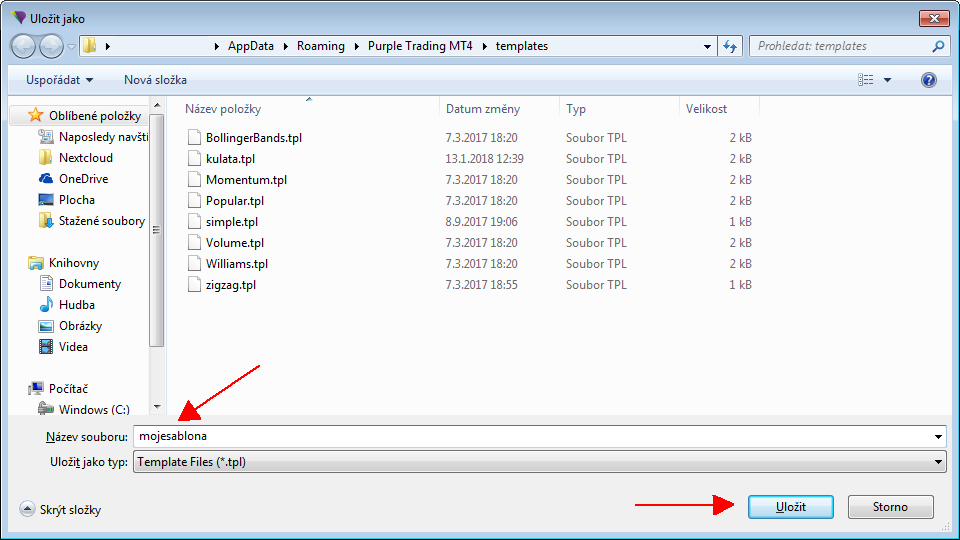Collapse folders with Skrýt složky
Image resolution: width=960 pixels, height=540 pixels.
[60, 509]
